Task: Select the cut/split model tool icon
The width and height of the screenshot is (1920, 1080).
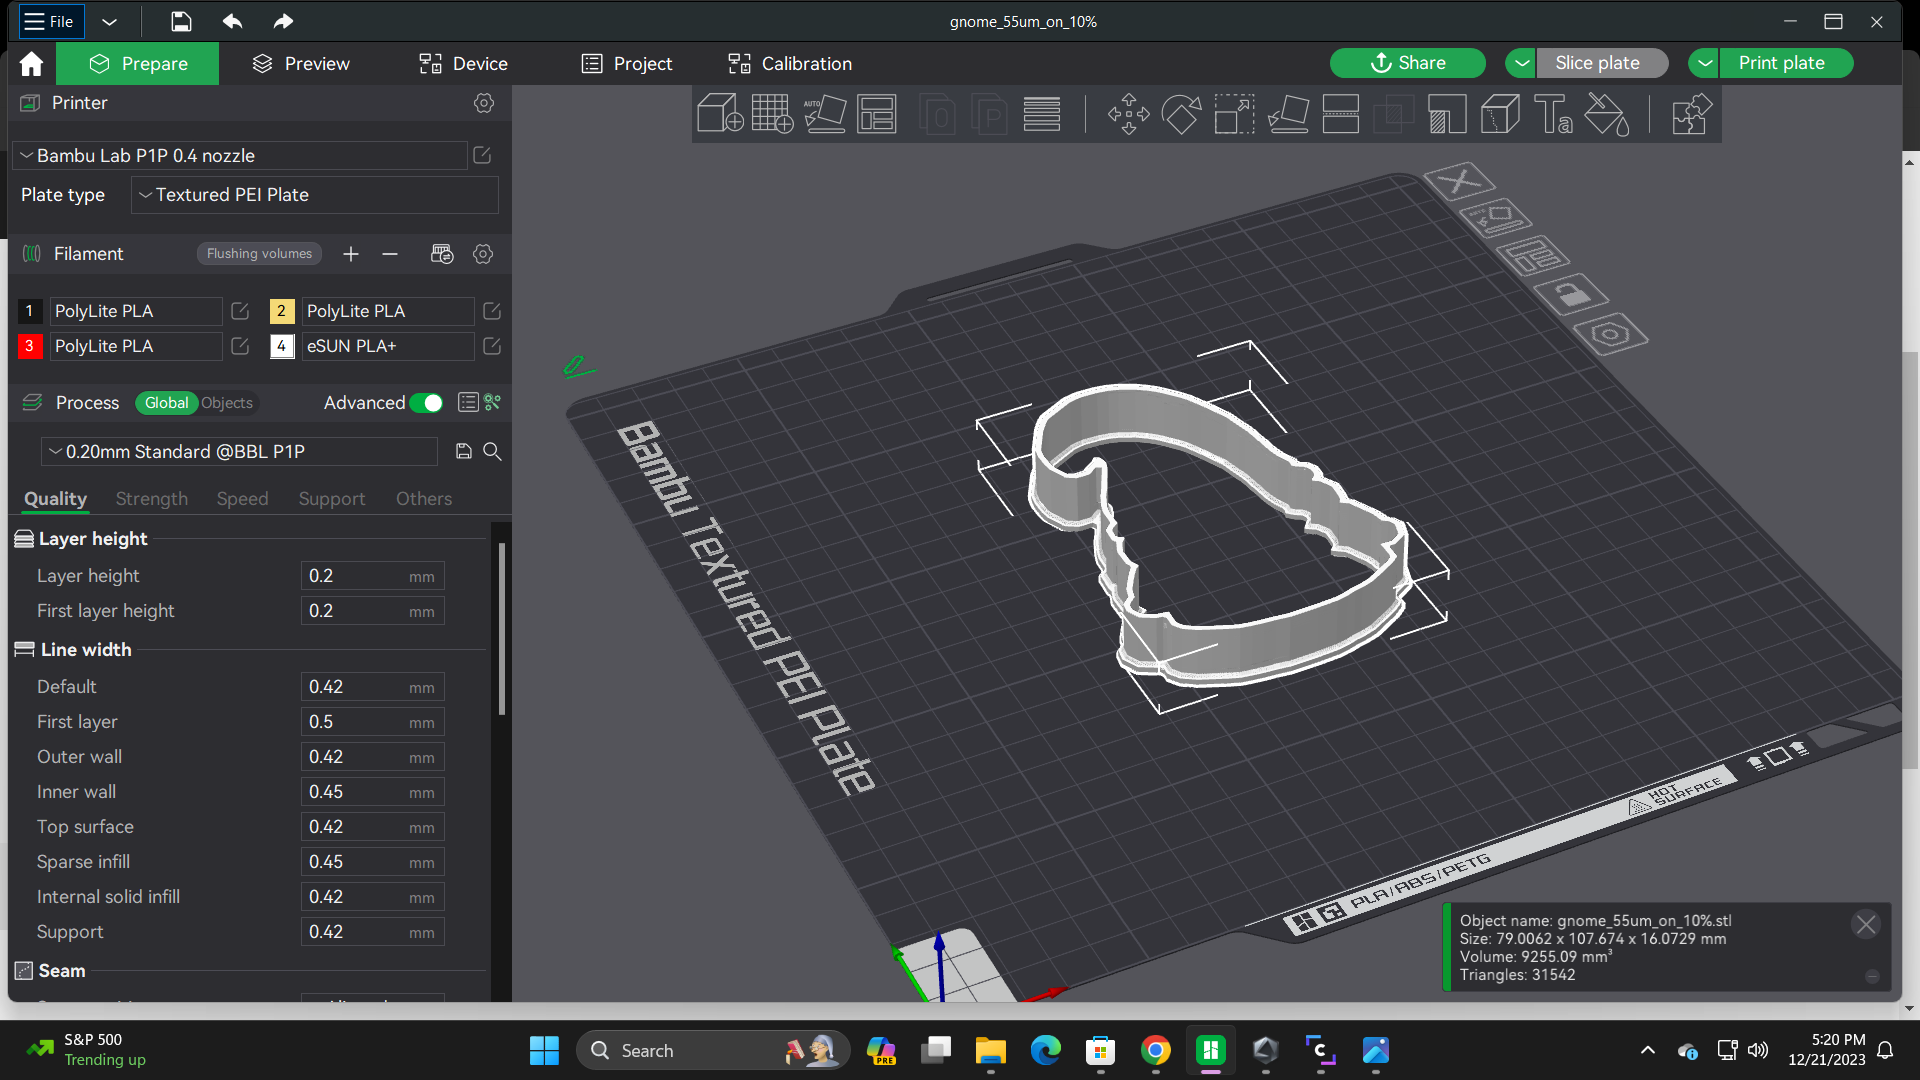Action: [1501, 116]
